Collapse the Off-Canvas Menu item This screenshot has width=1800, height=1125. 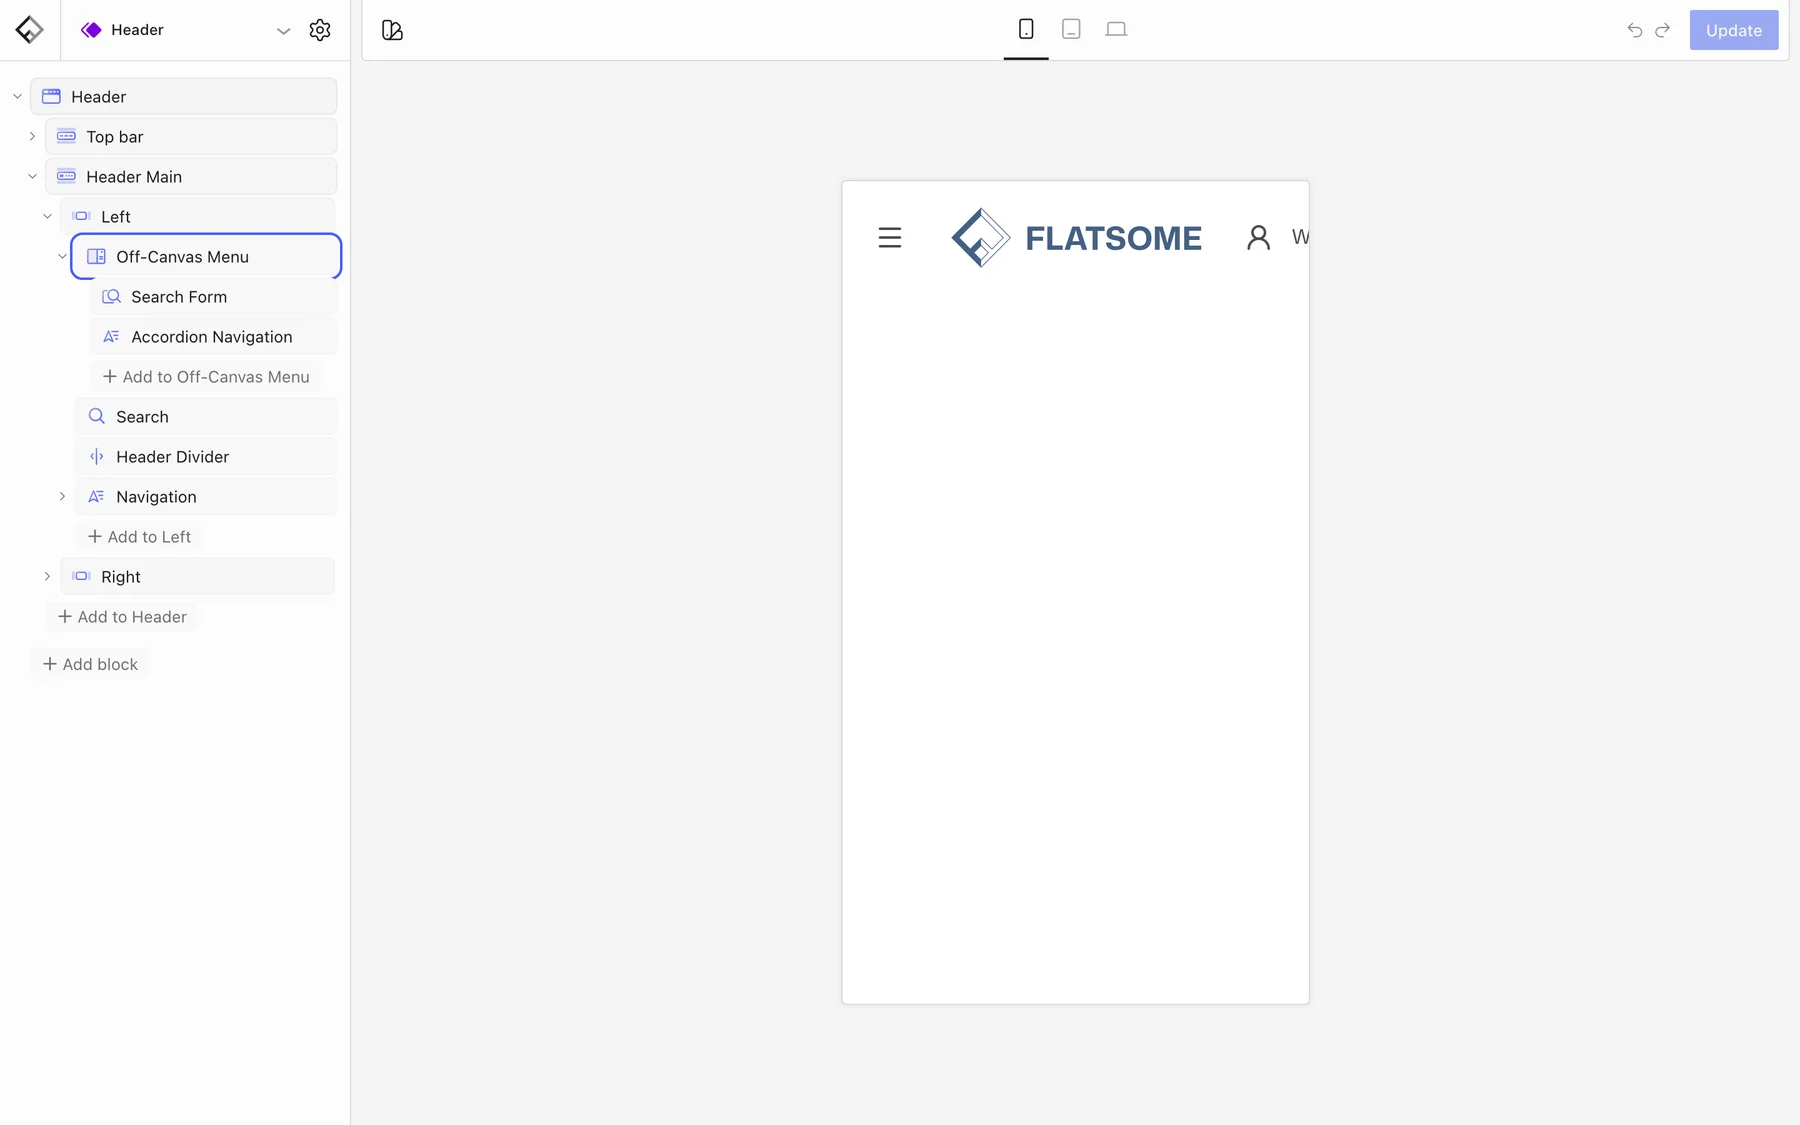pos(62,257)
